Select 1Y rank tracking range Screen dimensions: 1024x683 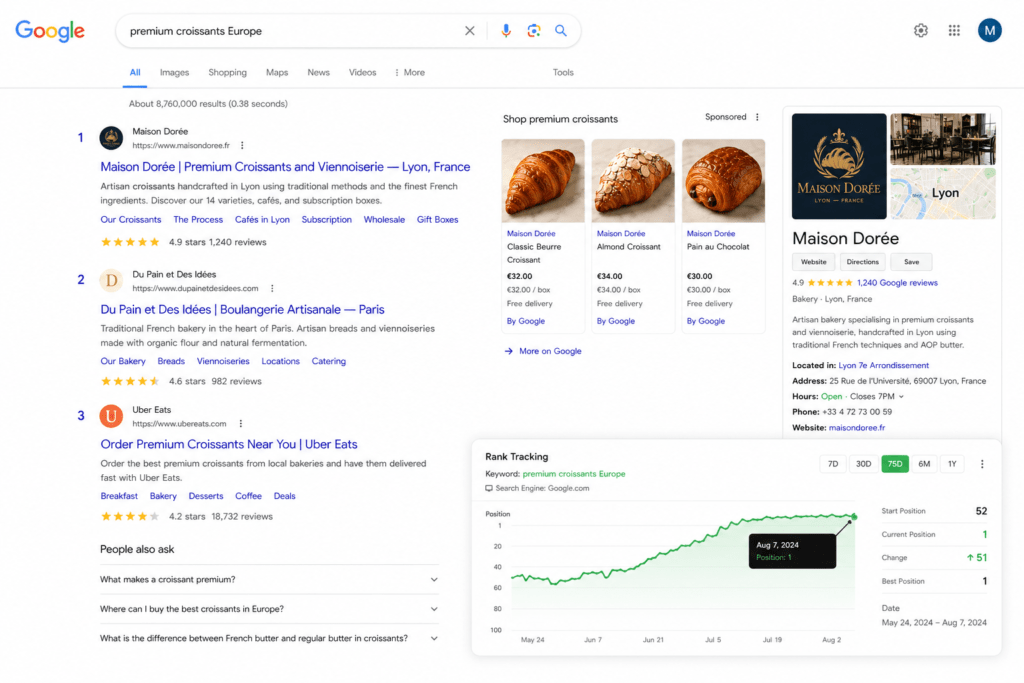(x=952, y=464)
